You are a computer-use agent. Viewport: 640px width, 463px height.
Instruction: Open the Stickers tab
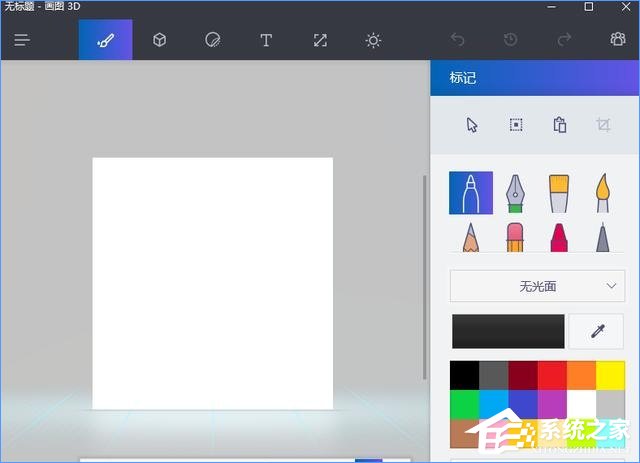(212, 40)
